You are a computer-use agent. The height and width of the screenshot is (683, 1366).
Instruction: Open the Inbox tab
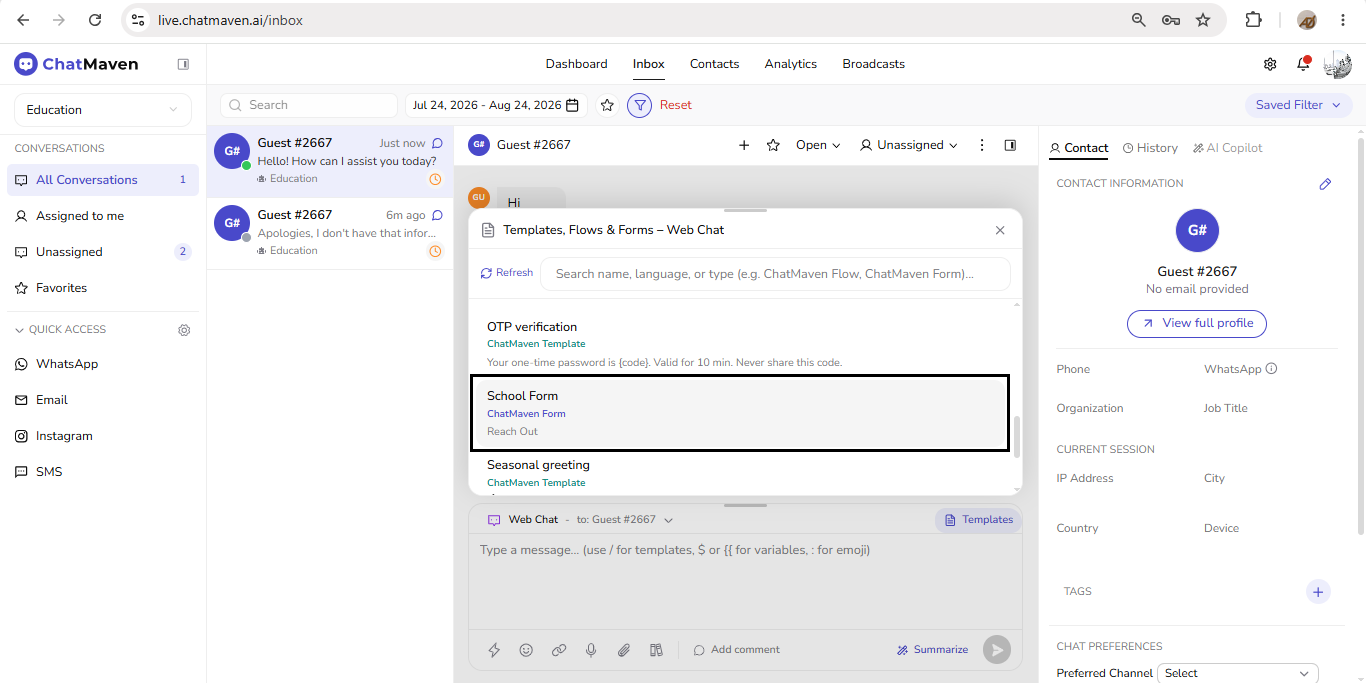click(x=649, y=64)
